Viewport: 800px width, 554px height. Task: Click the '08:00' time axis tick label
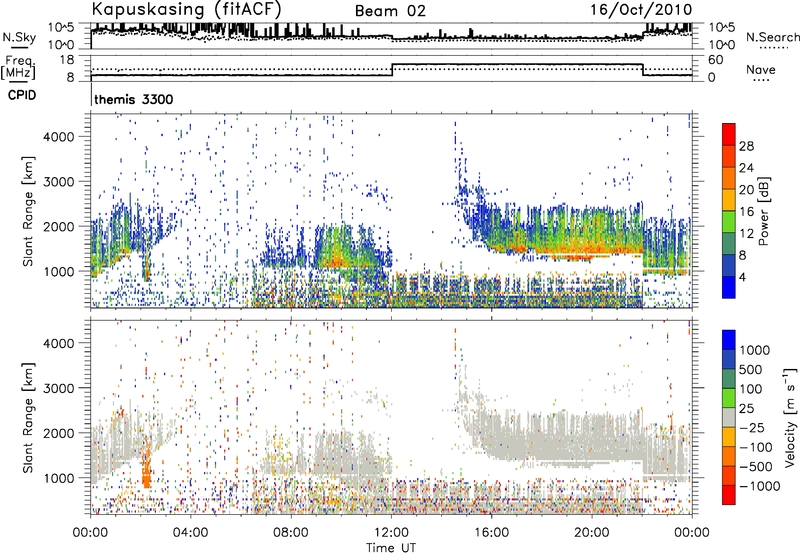pos(291,533)
